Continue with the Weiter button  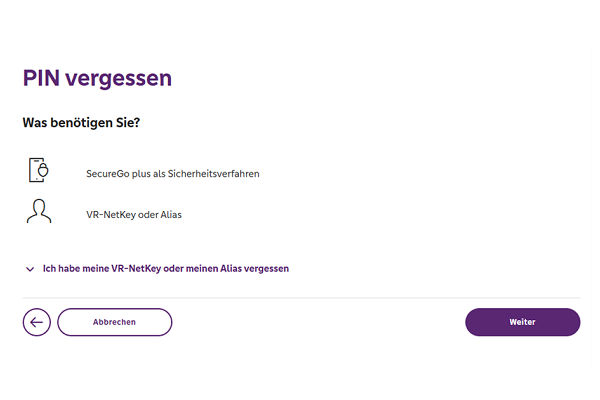coord(522,322)
